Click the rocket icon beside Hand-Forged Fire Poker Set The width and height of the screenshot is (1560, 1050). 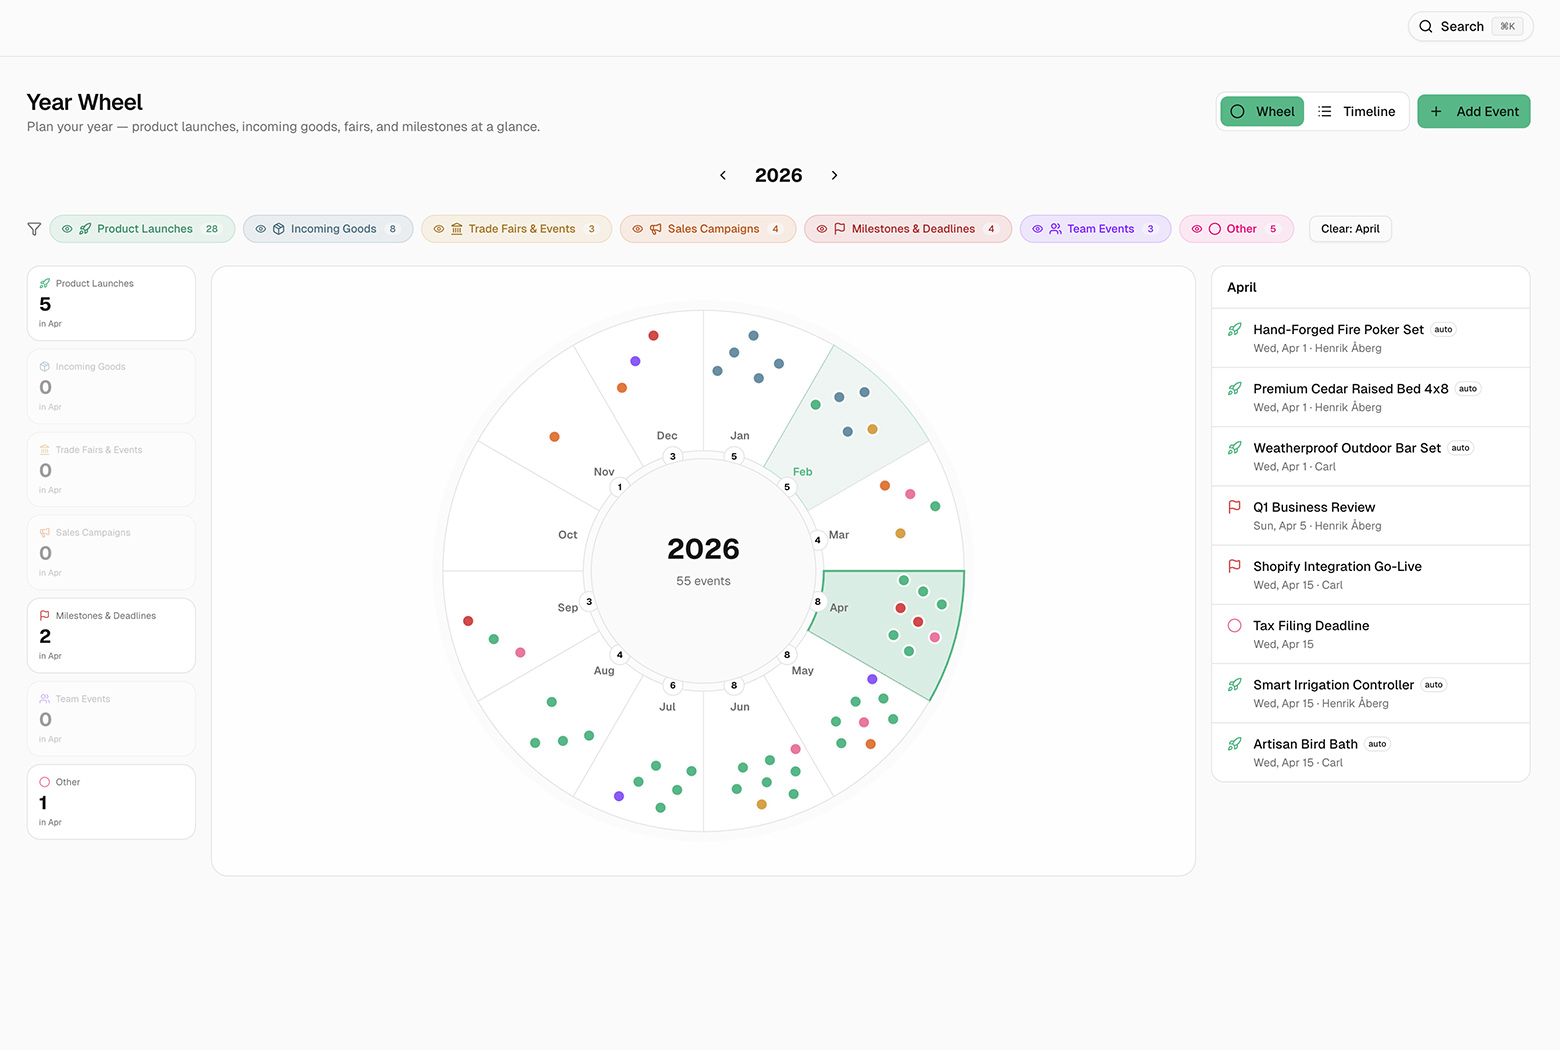[x=1234, y=329]
